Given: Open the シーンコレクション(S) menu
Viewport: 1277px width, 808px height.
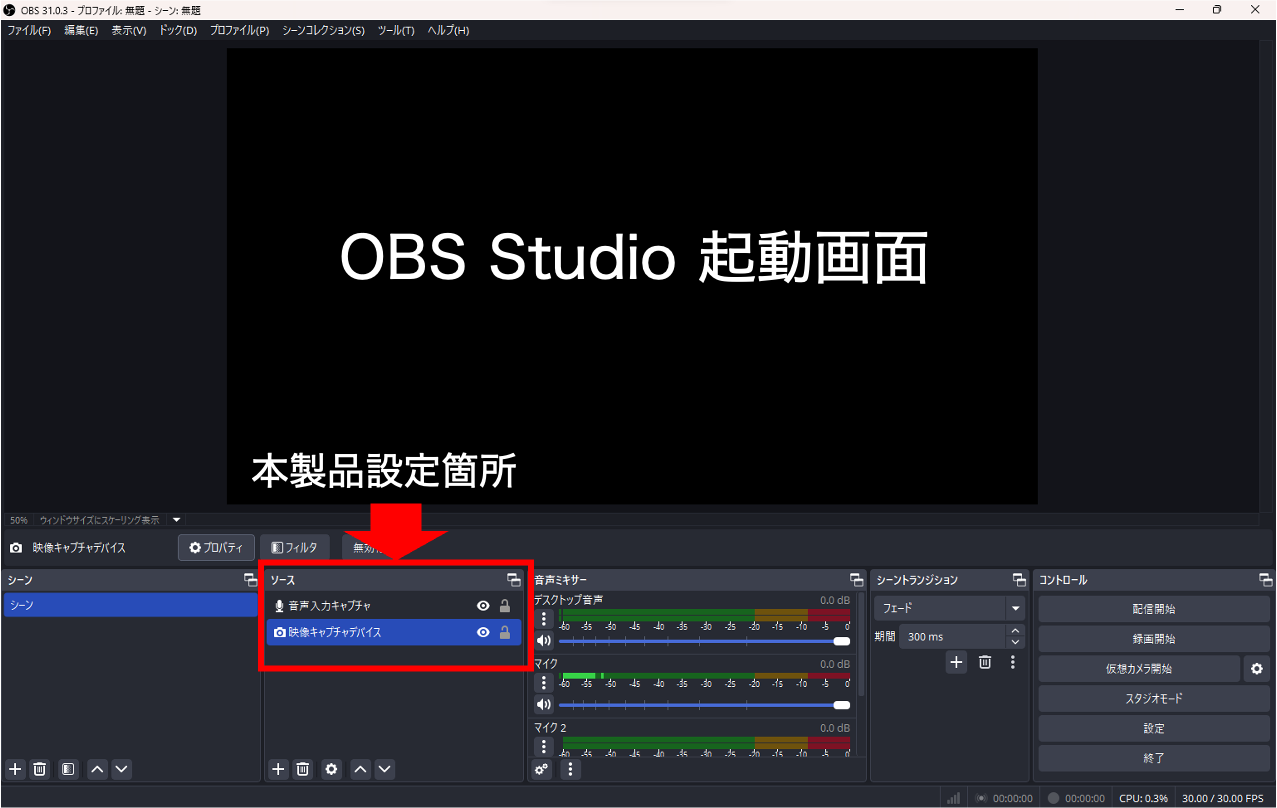Looking at the screenshot, I should pos(323,30).
